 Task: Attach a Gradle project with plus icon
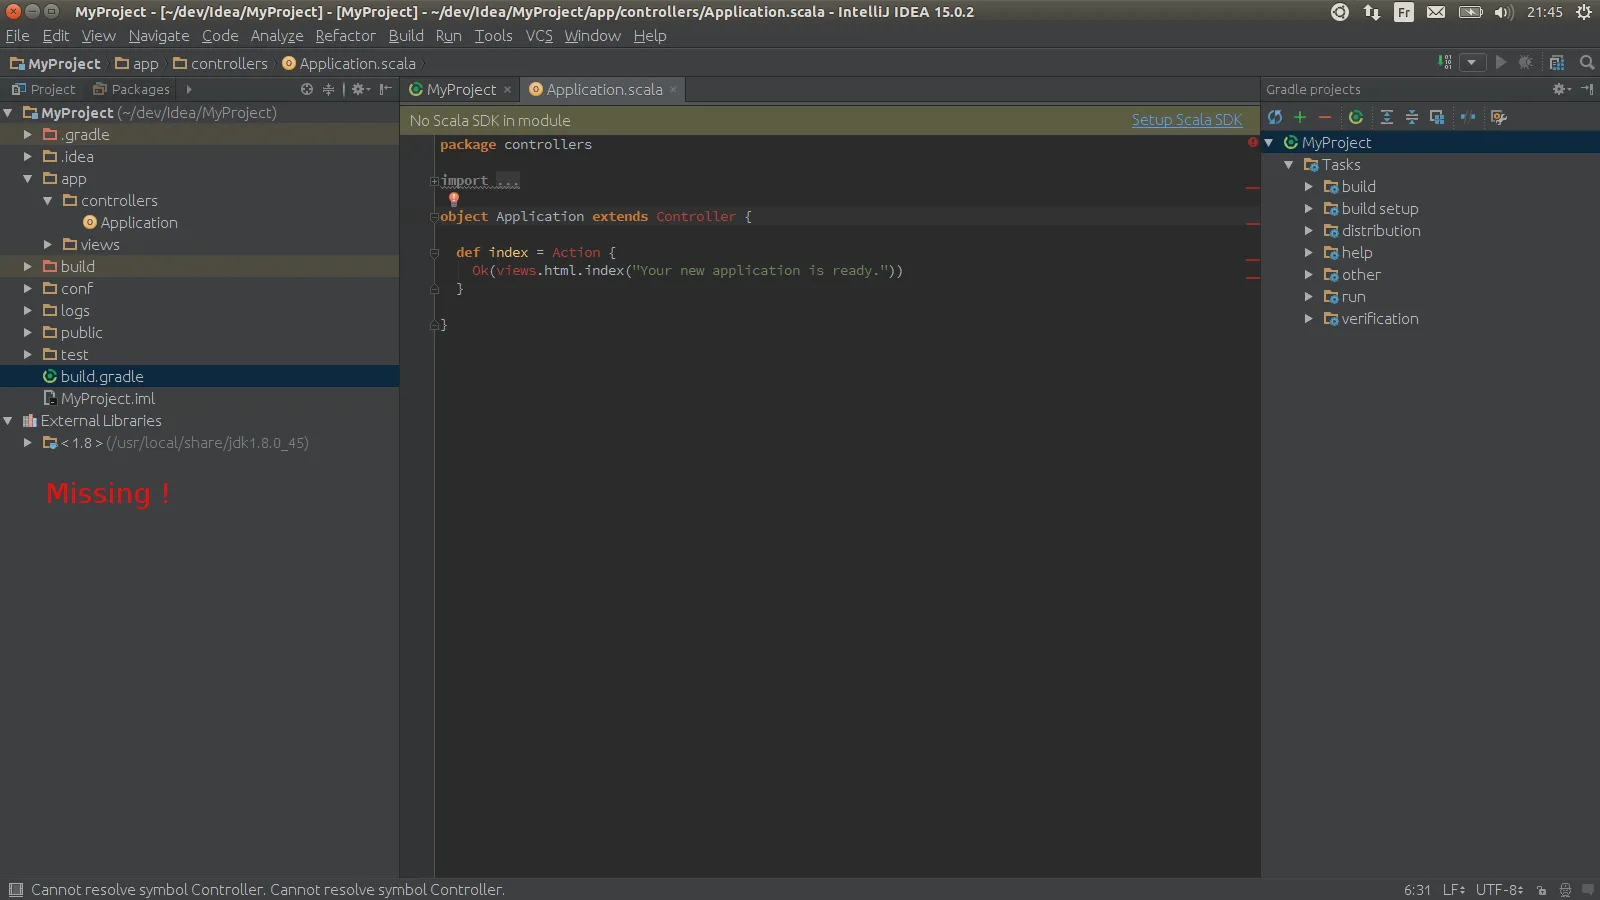[x=1300, y=117]
